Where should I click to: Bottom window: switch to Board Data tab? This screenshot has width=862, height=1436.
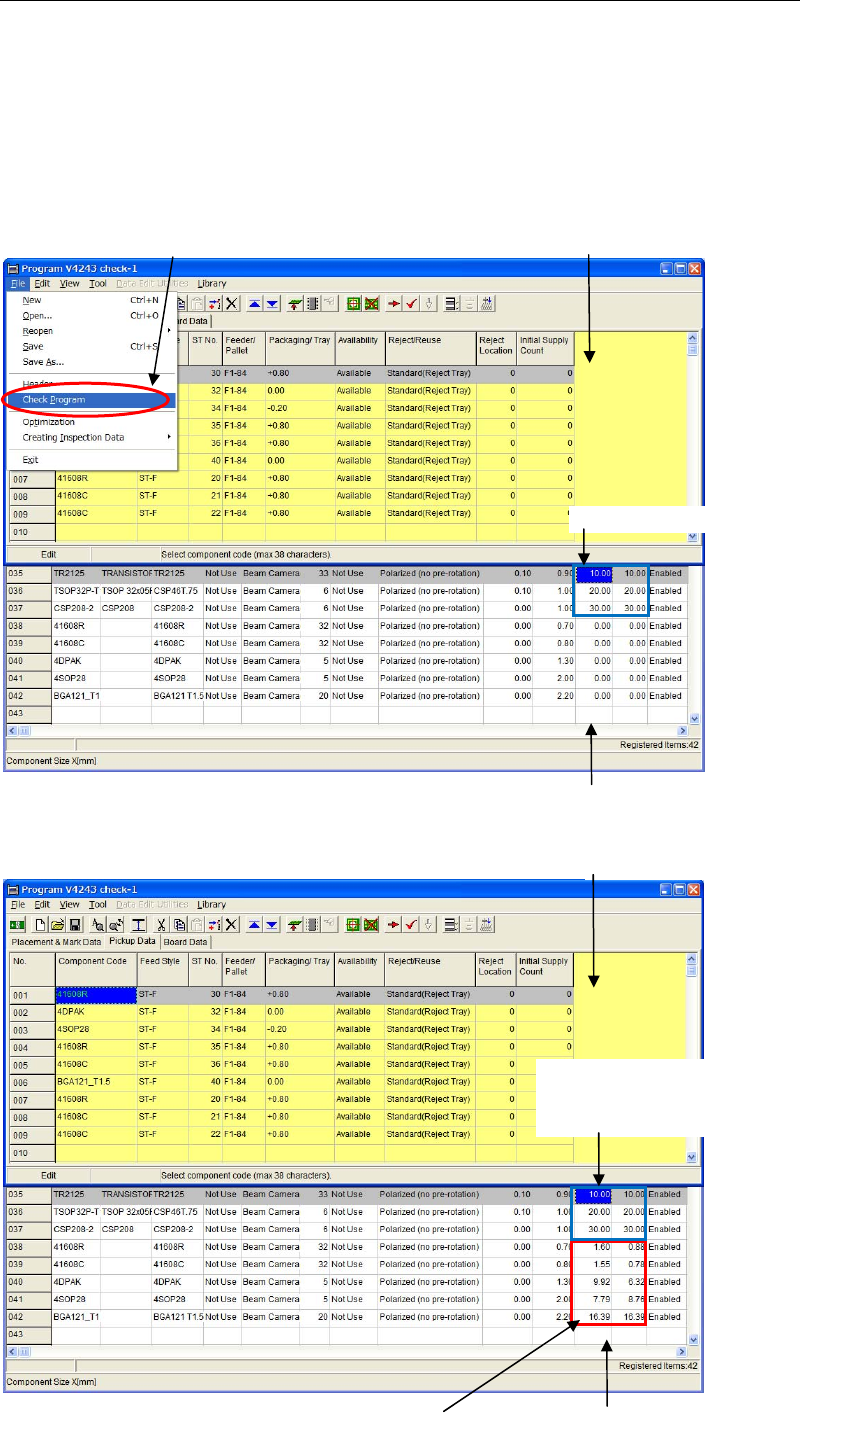(x=185, y=942)
